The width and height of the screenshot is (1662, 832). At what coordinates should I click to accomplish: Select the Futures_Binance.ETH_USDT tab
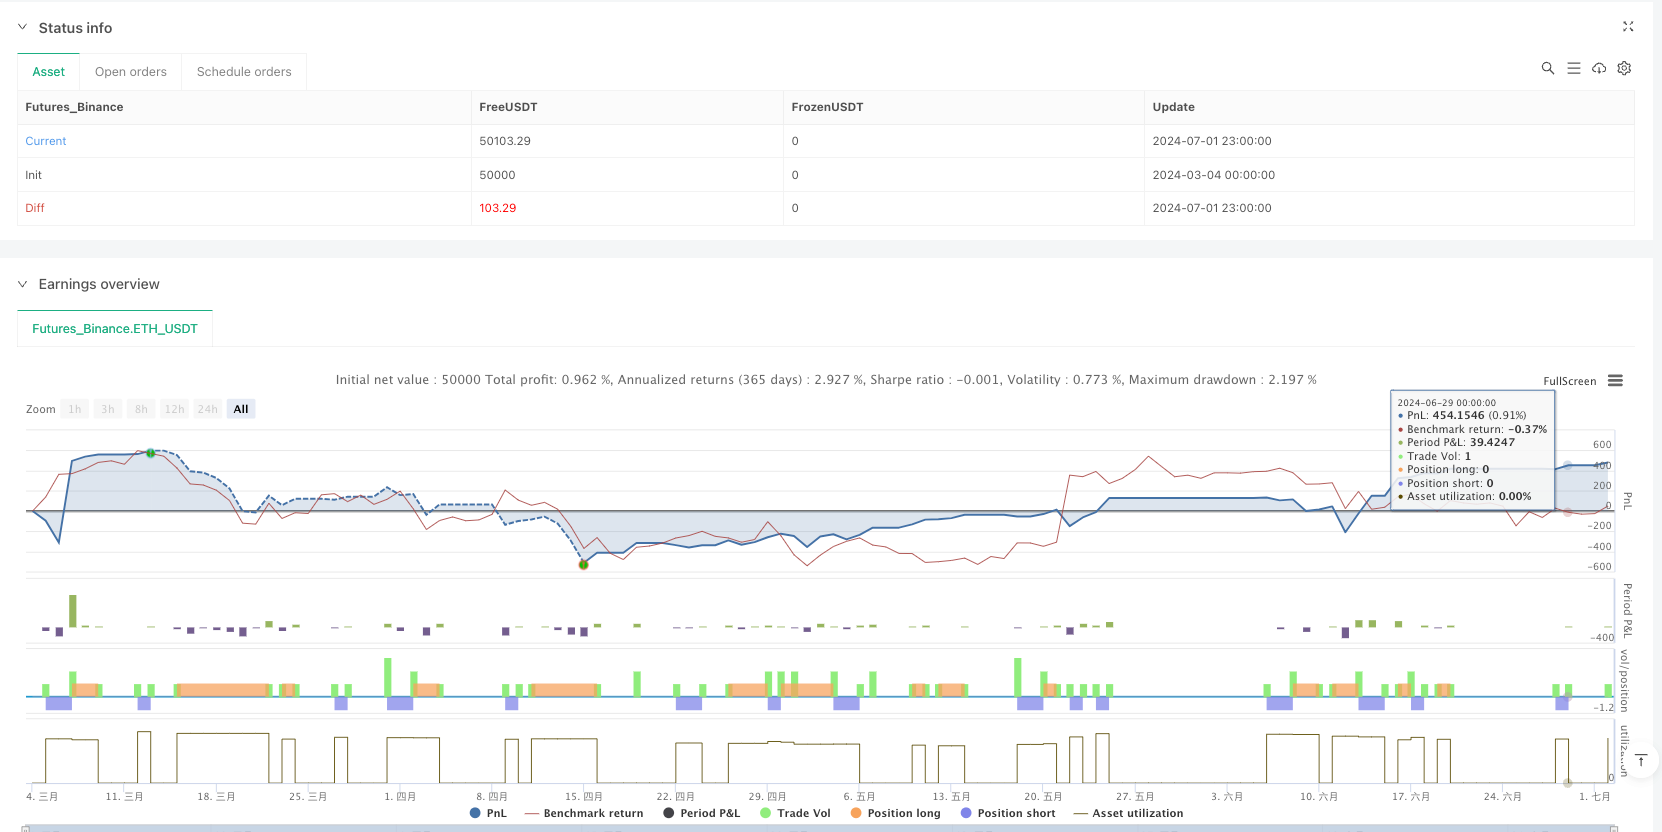(115, 328)
